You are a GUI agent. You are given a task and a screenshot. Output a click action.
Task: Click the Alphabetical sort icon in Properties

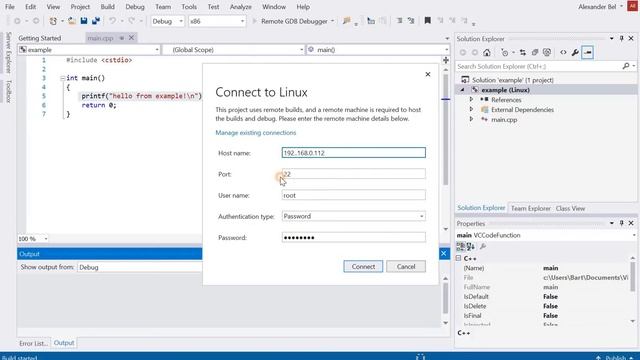tap(471, 246)
